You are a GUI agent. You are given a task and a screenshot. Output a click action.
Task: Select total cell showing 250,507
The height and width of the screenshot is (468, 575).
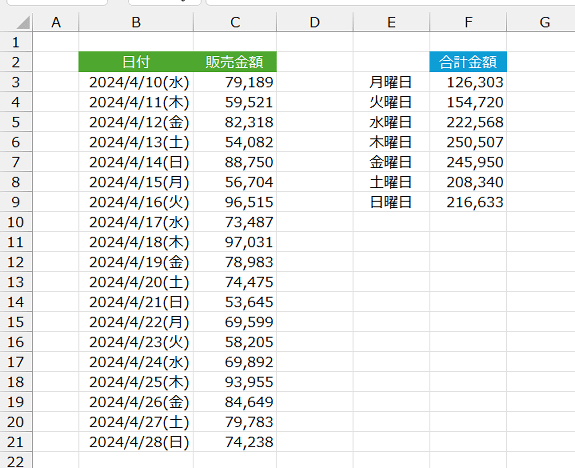tap(468, 142)
